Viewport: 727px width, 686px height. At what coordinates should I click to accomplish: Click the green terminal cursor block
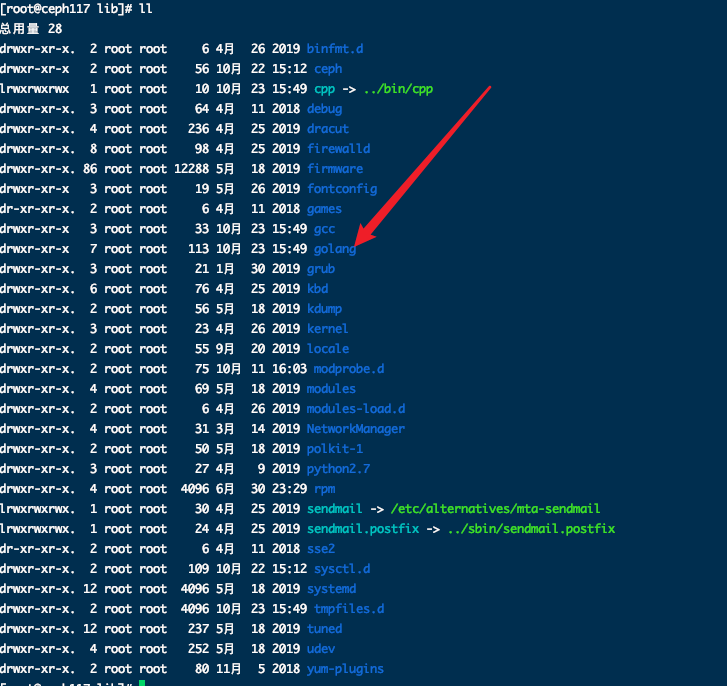pos(142,683)
